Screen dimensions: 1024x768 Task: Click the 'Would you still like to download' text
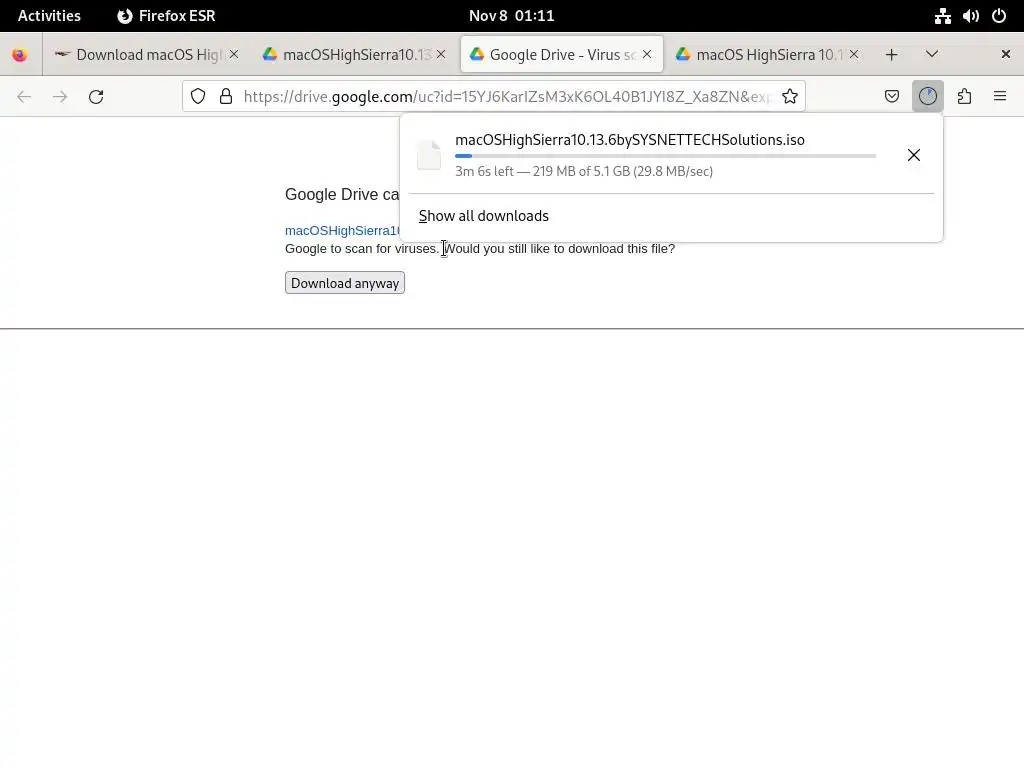560,249
